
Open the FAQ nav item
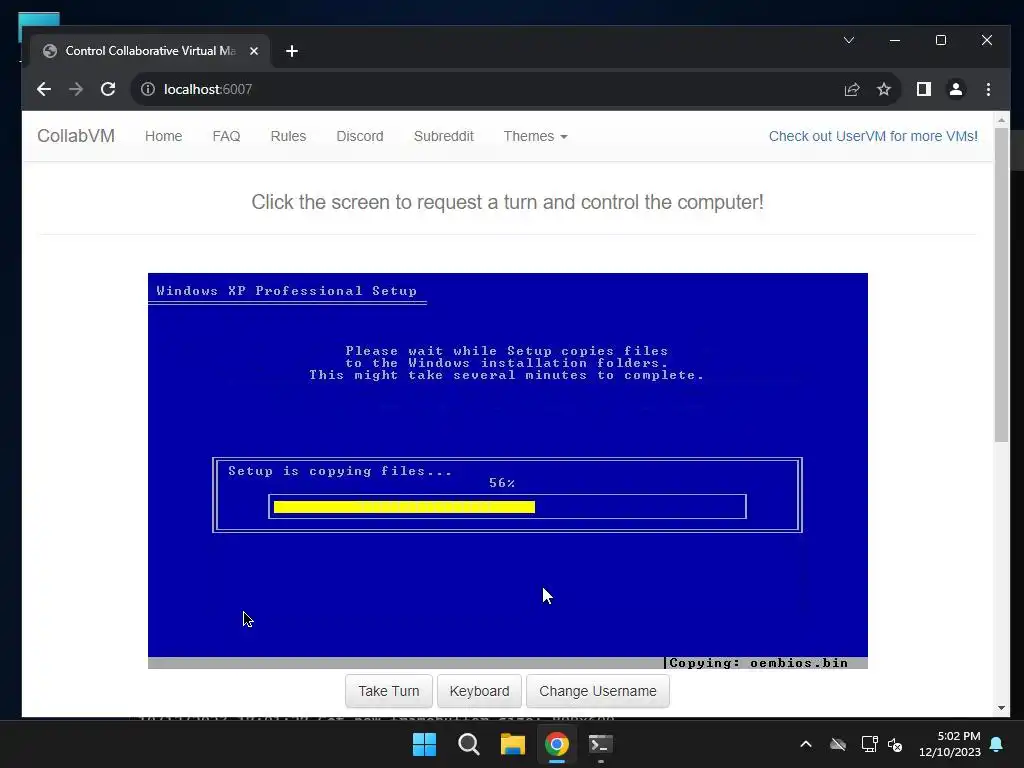[227, 136]
